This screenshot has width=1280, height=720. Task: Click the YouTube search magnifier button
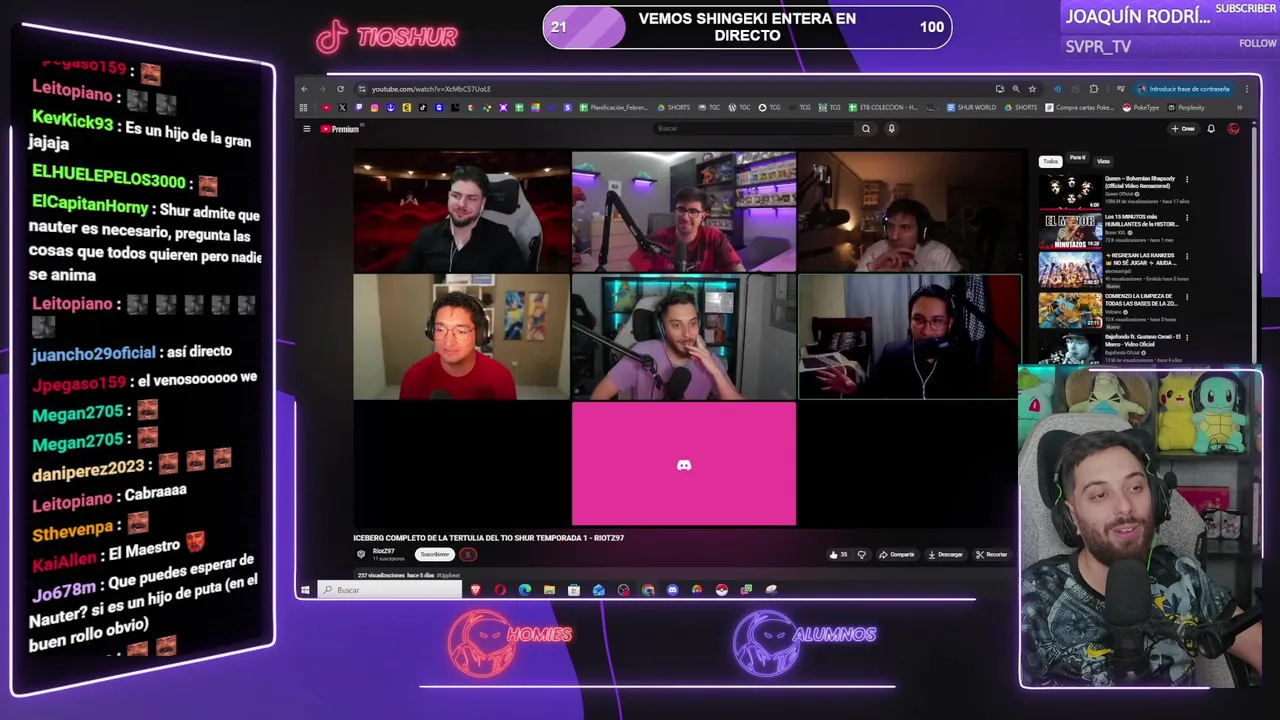pos(866,128)
